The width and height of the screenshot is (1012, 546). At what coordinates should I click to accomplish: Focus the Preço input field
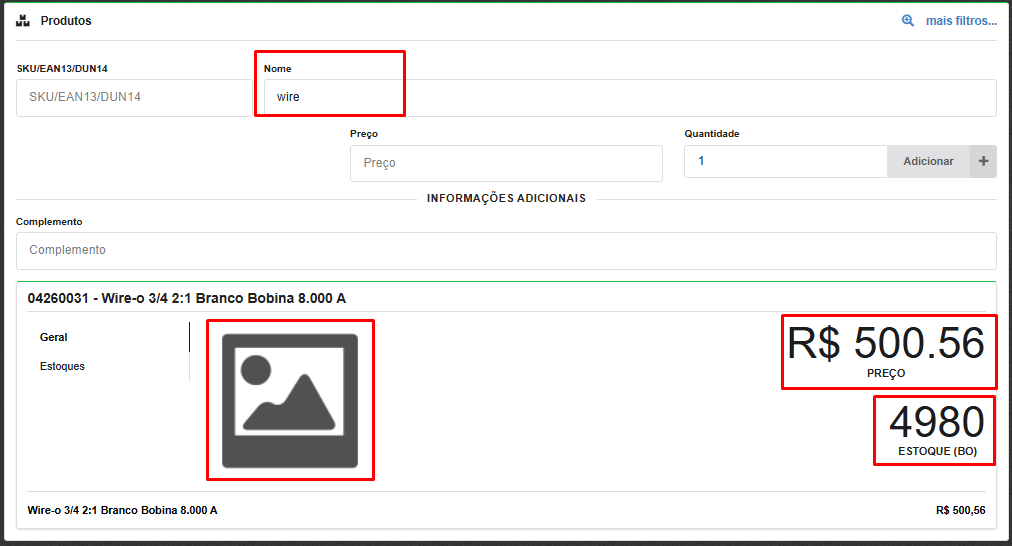(x=505, y=163)
